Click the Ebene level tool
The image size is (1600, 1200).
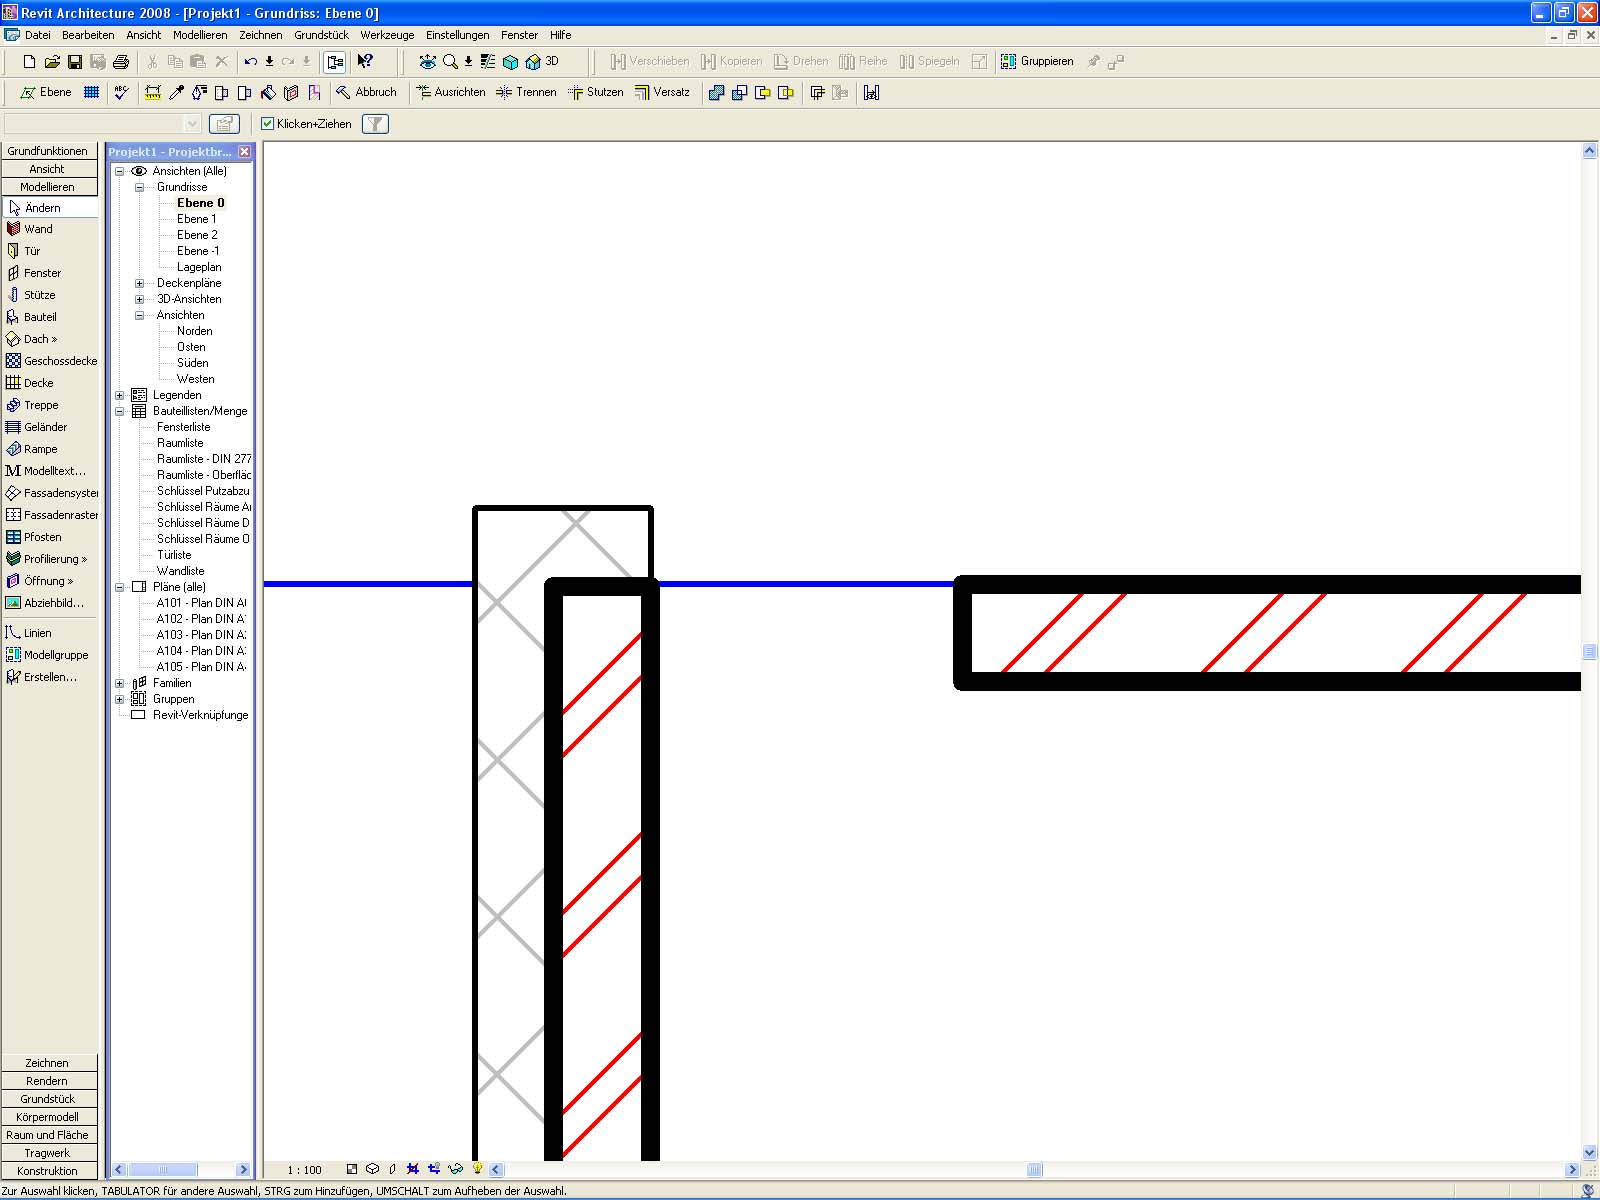coord(46,92)
